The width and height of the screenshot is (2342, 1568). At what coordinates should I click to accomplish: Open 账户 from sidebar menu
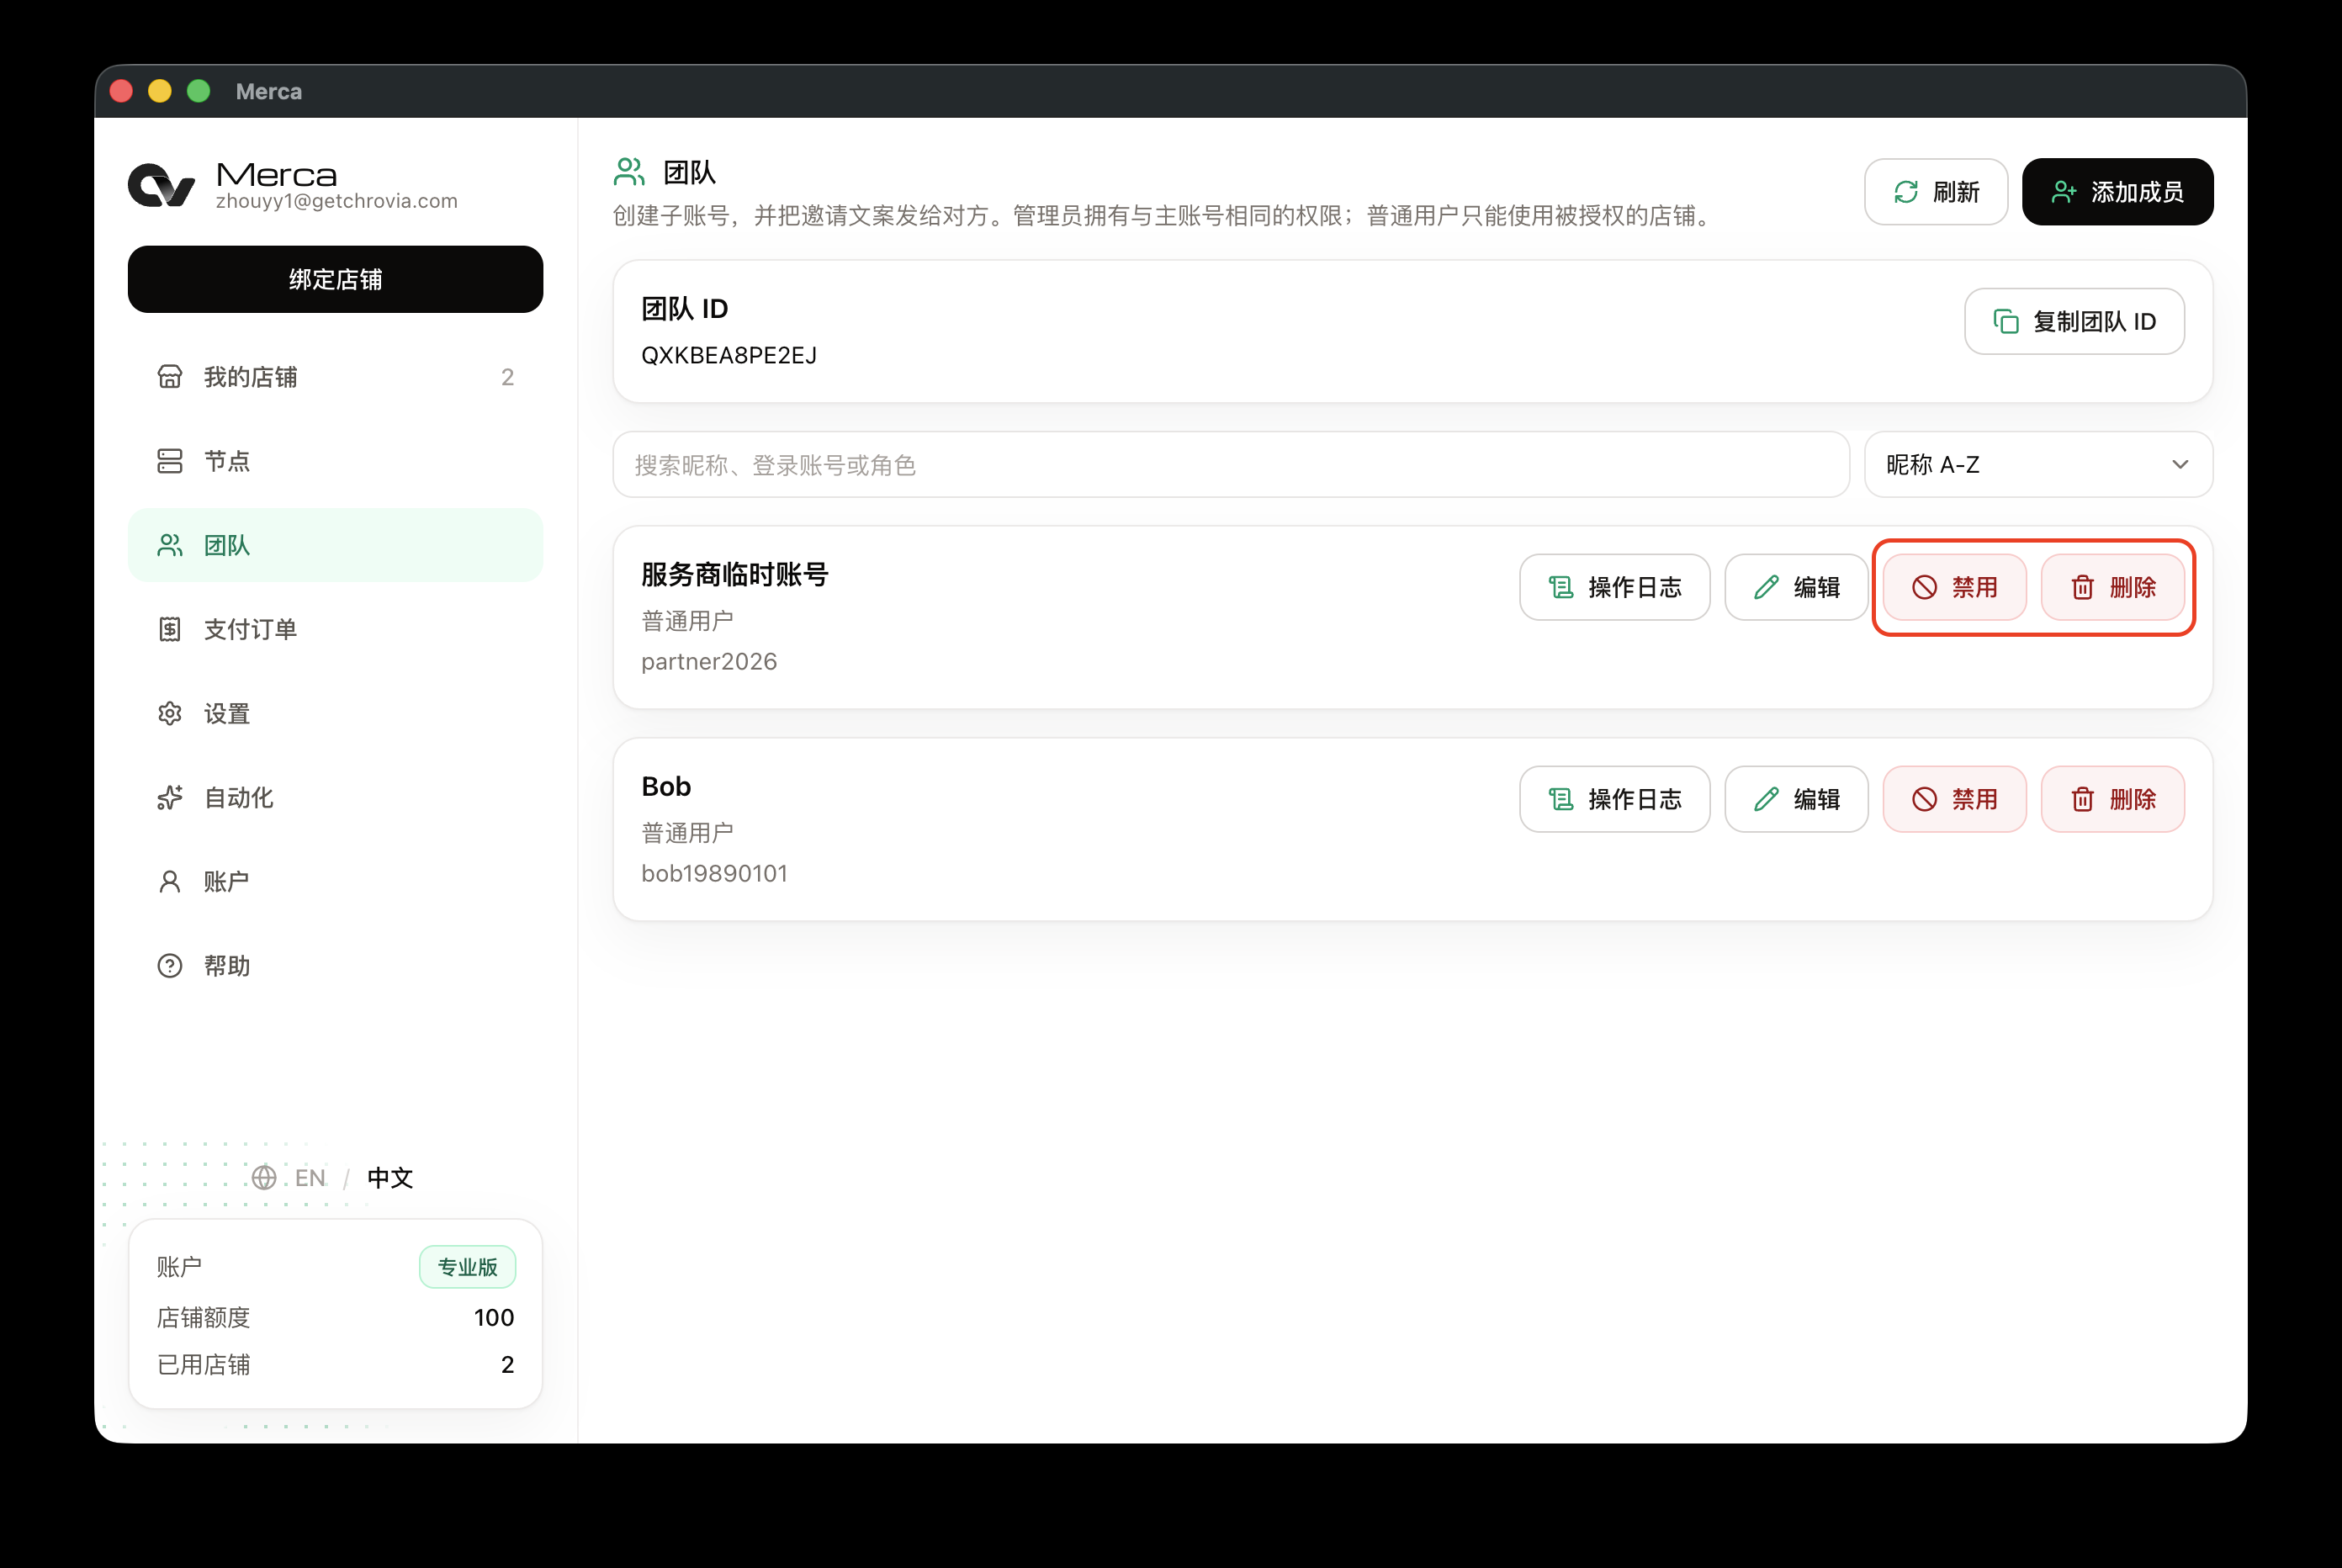[335, 881]
